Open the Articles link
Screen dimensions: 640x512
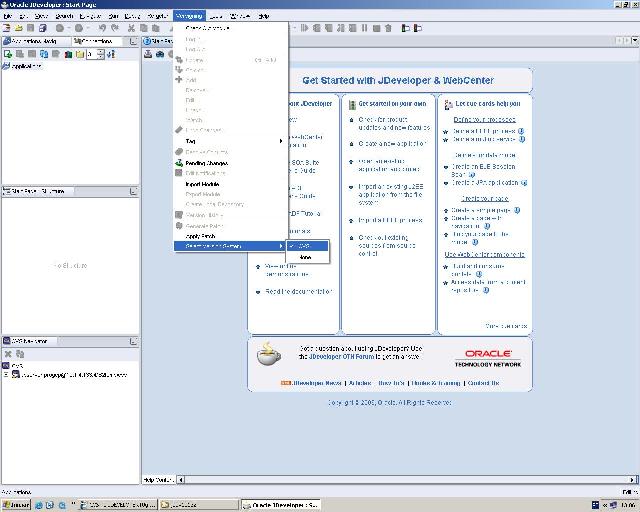click(x=360, y=383)
